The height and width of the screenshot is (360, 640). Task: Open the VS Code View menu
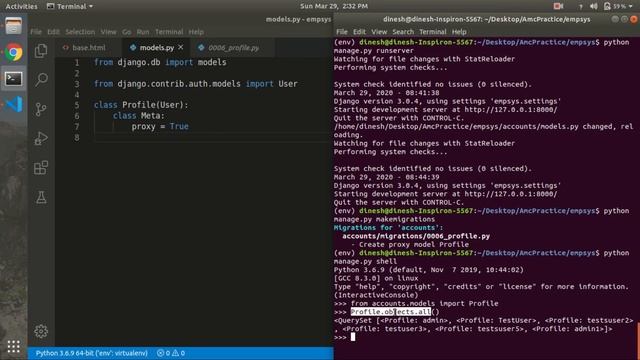point(108,32)
